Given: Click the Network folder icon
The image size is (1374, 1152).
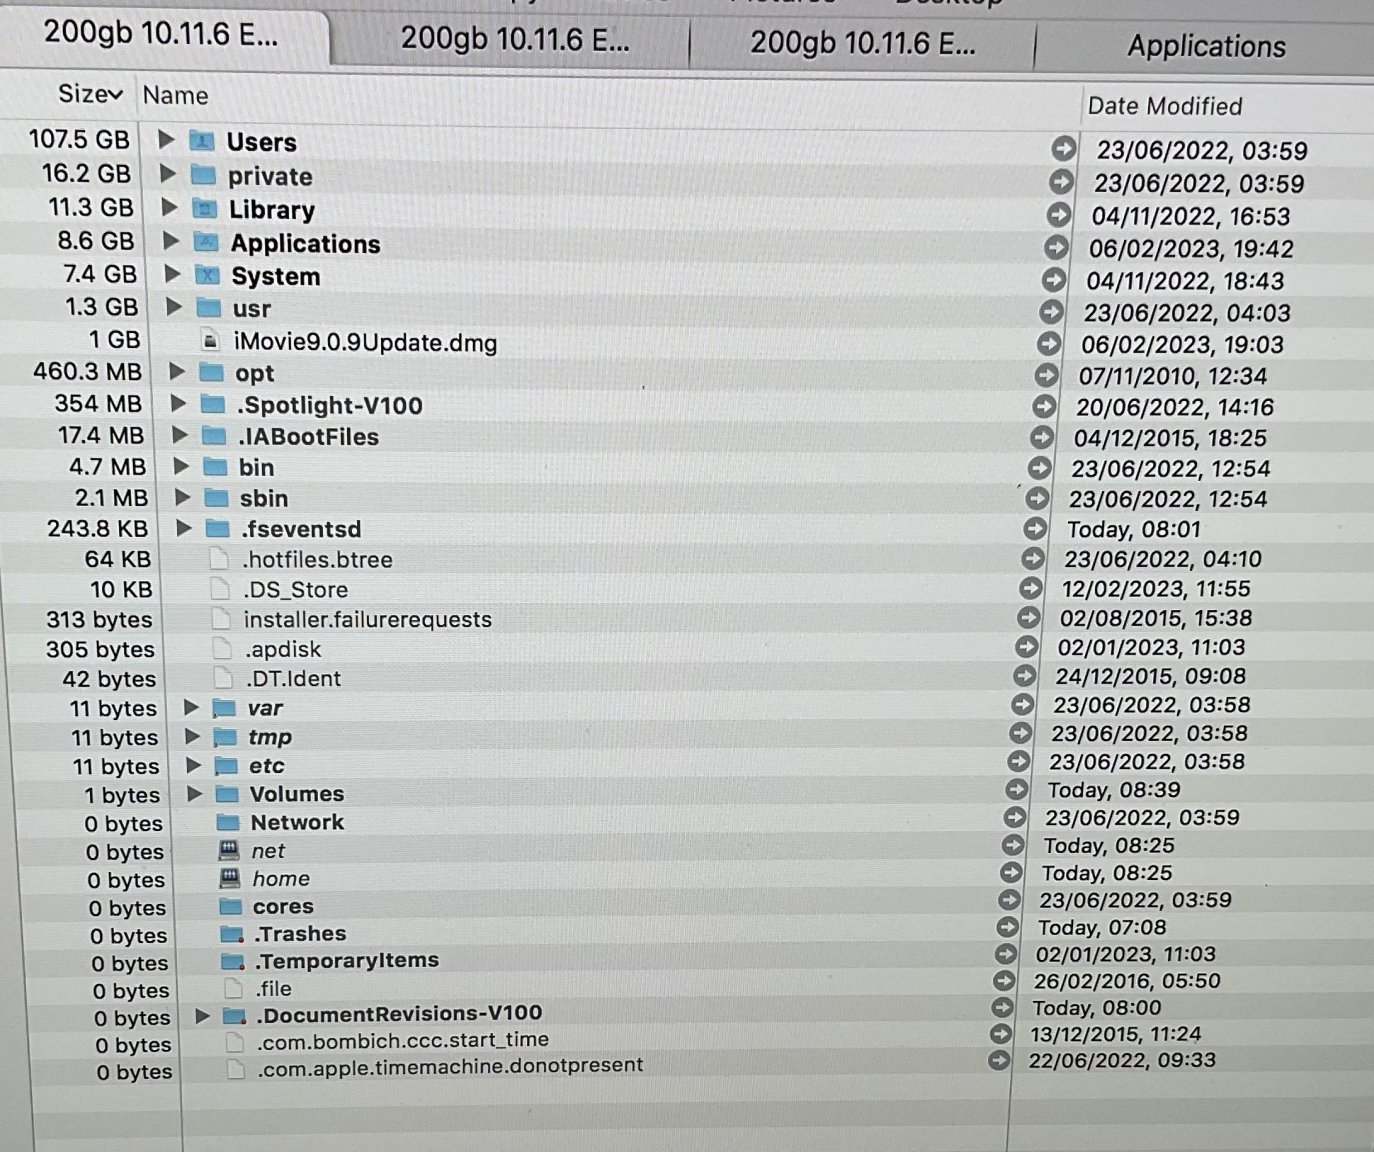Looking at the screenshot, I should coord(228,822).
